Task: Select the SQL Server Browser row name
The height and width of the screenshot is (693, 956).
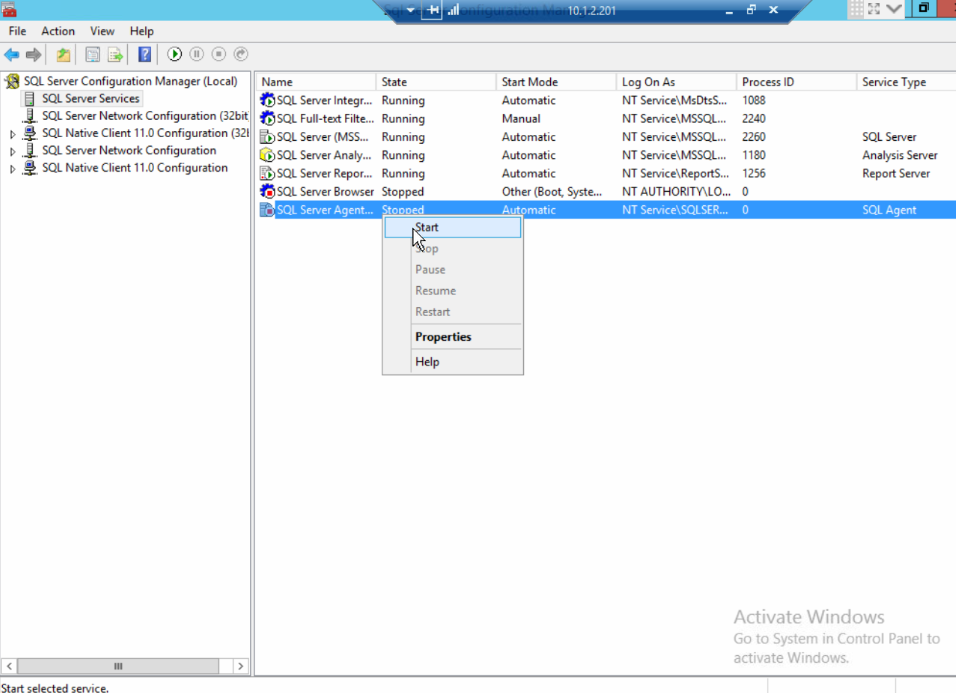Action: [x=325, y=191]
